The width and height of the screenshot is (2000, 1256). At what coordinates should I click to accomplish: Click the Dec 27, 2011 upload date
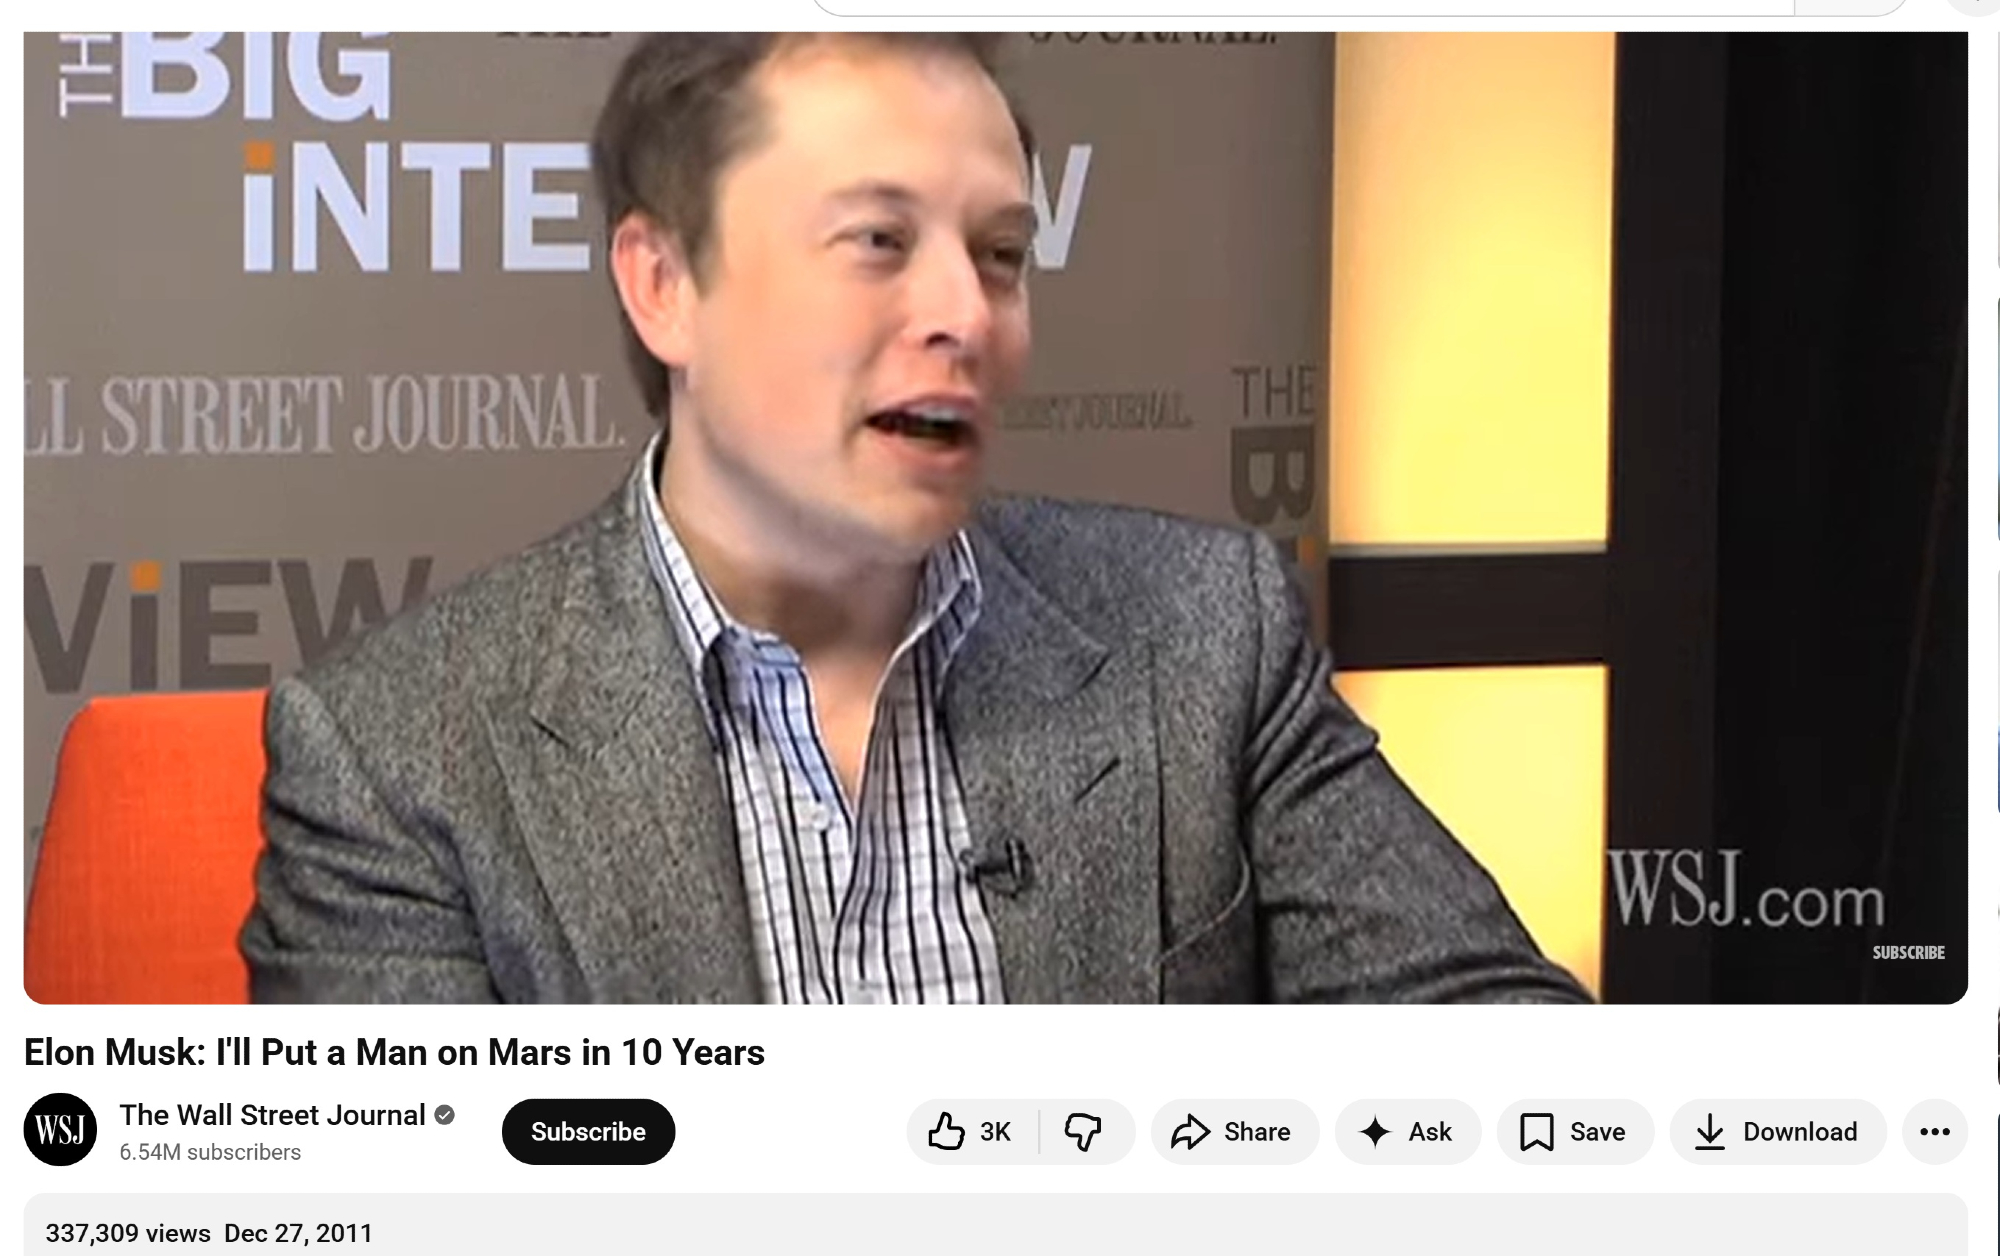tap(298, 1233)
